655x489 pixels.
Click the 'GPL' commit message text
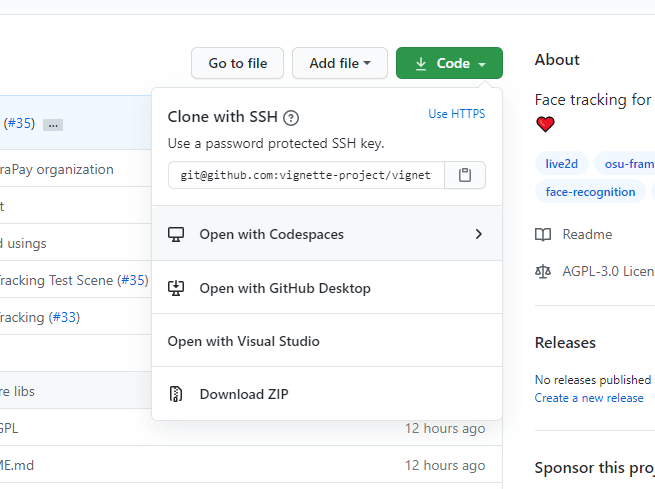tap(9, 428)
